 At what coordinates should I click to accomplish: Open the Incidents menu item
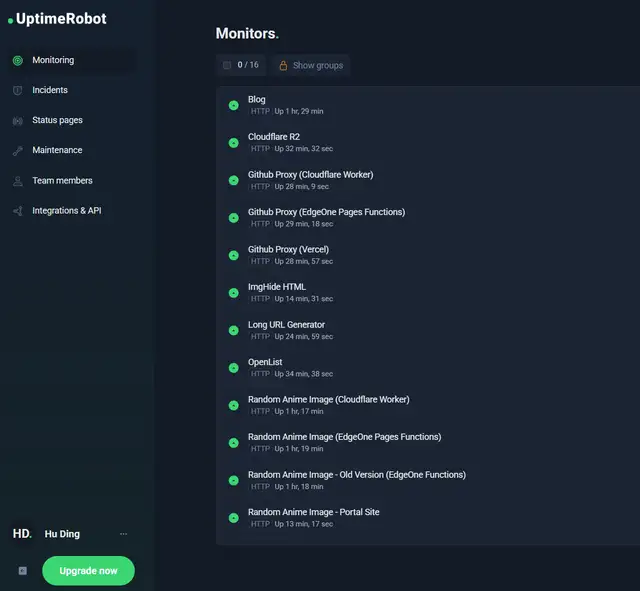(50, 90)
